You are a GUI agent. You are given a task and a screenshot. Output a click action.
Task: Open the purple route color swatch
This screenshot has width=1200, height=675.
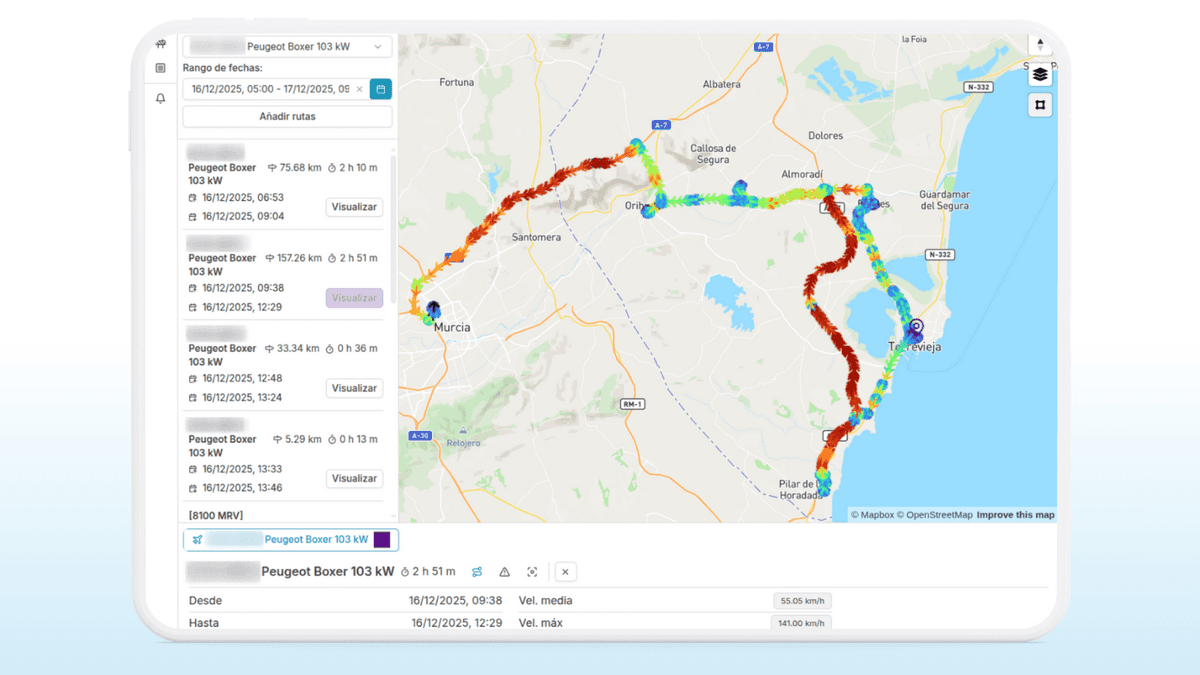click(382, 540)
